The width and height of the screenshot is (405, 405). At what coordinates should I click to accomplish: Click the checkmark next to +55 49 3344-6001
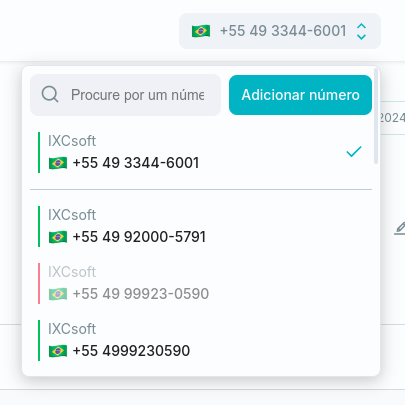(x=354, y=151)
